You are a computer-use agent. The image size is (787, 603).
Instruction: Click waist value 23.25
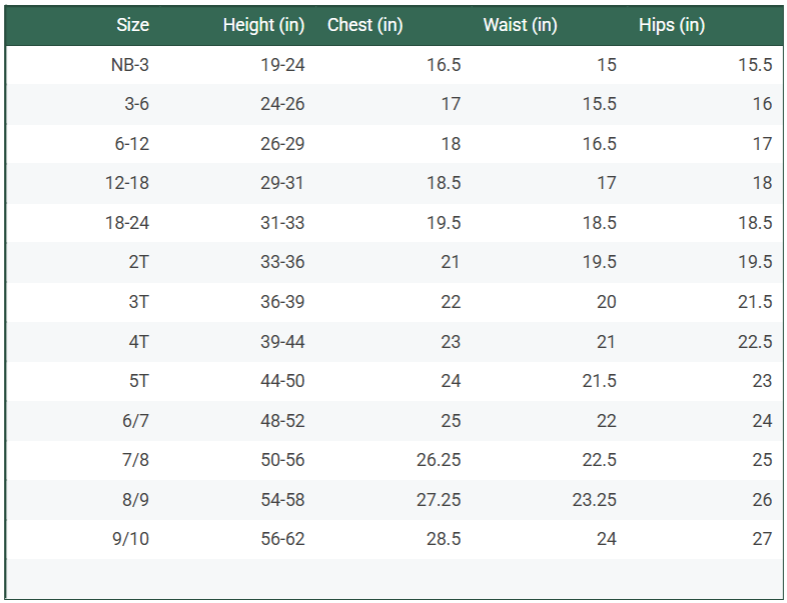click(594, 500)
